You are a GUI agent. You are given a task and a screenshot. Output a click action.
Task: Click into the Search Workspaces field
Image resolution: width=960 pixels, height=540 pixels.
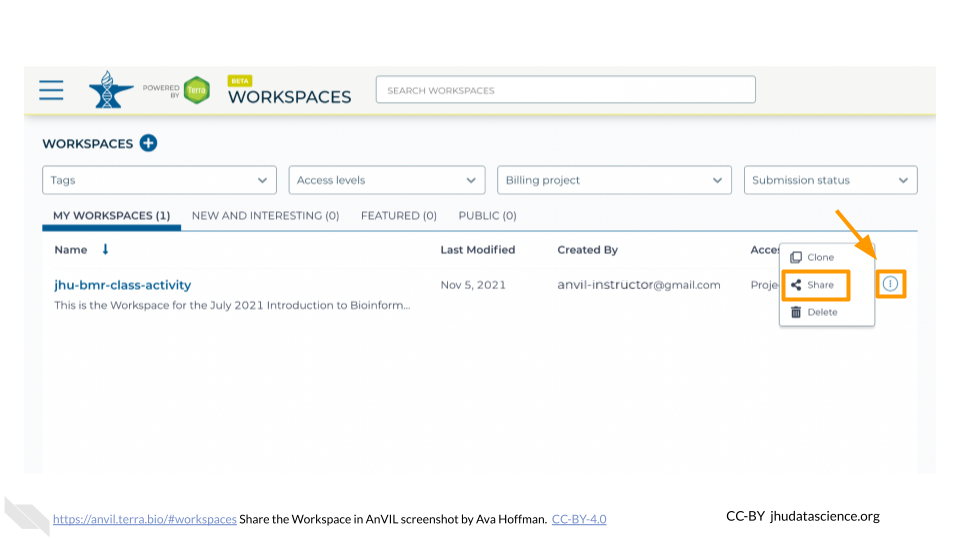click(x=566, y=90)
